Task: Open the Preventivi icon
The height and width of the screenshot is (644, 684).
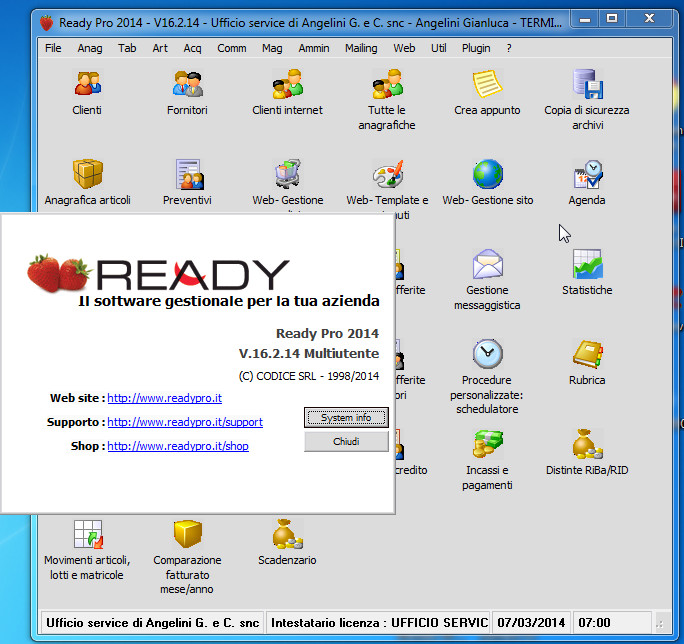Action: (x=188, y=174)
